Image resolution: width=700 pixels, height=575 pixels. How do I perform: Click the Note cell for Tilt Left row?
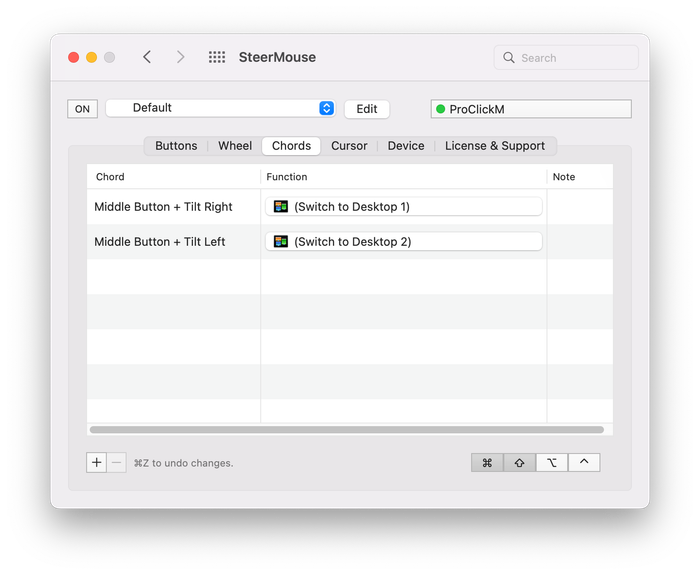[x=580, y=242]
